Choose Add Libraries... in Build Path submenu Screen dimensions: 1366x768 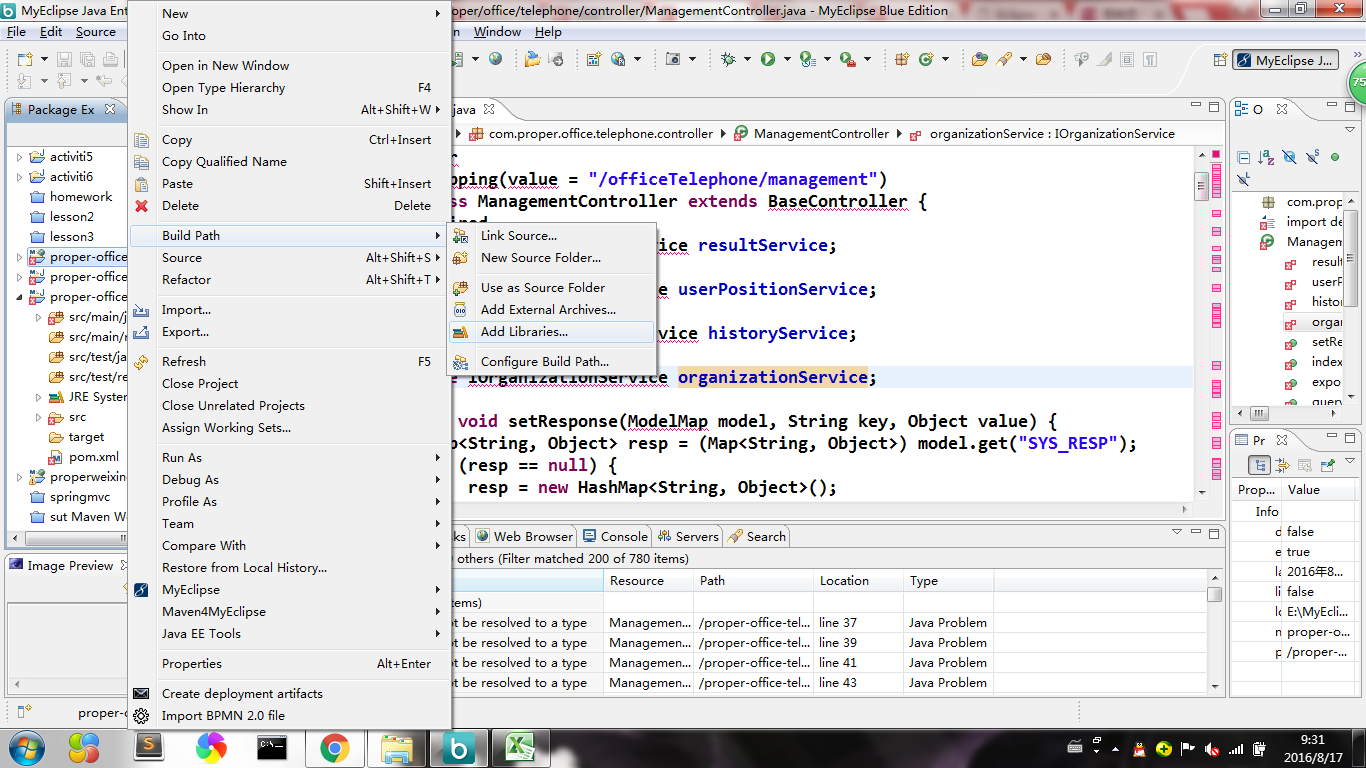[x=551, y=332]
